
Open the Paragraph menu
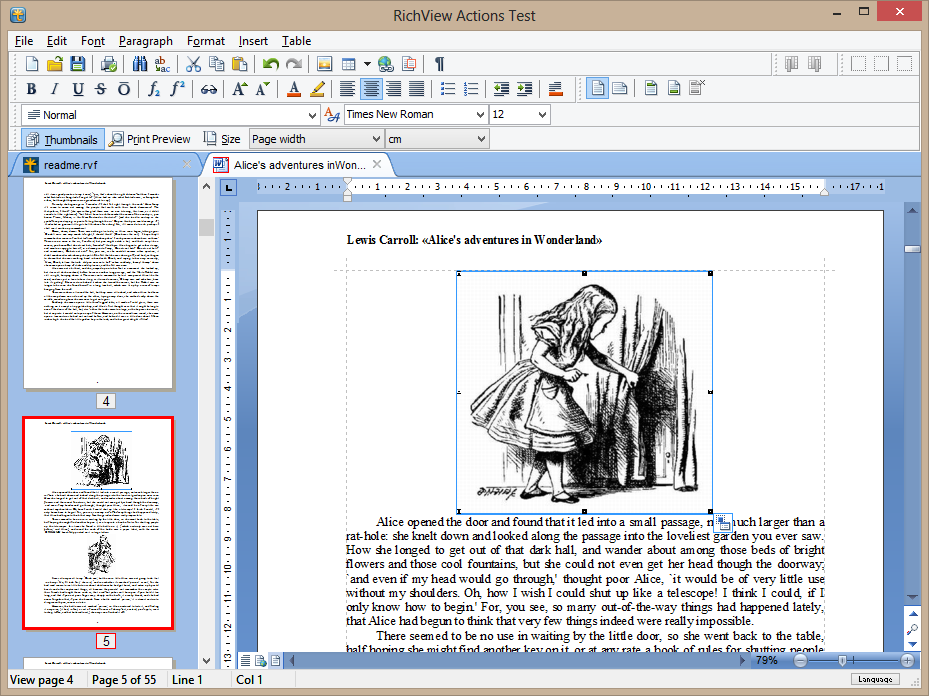[x=145, y=41]
